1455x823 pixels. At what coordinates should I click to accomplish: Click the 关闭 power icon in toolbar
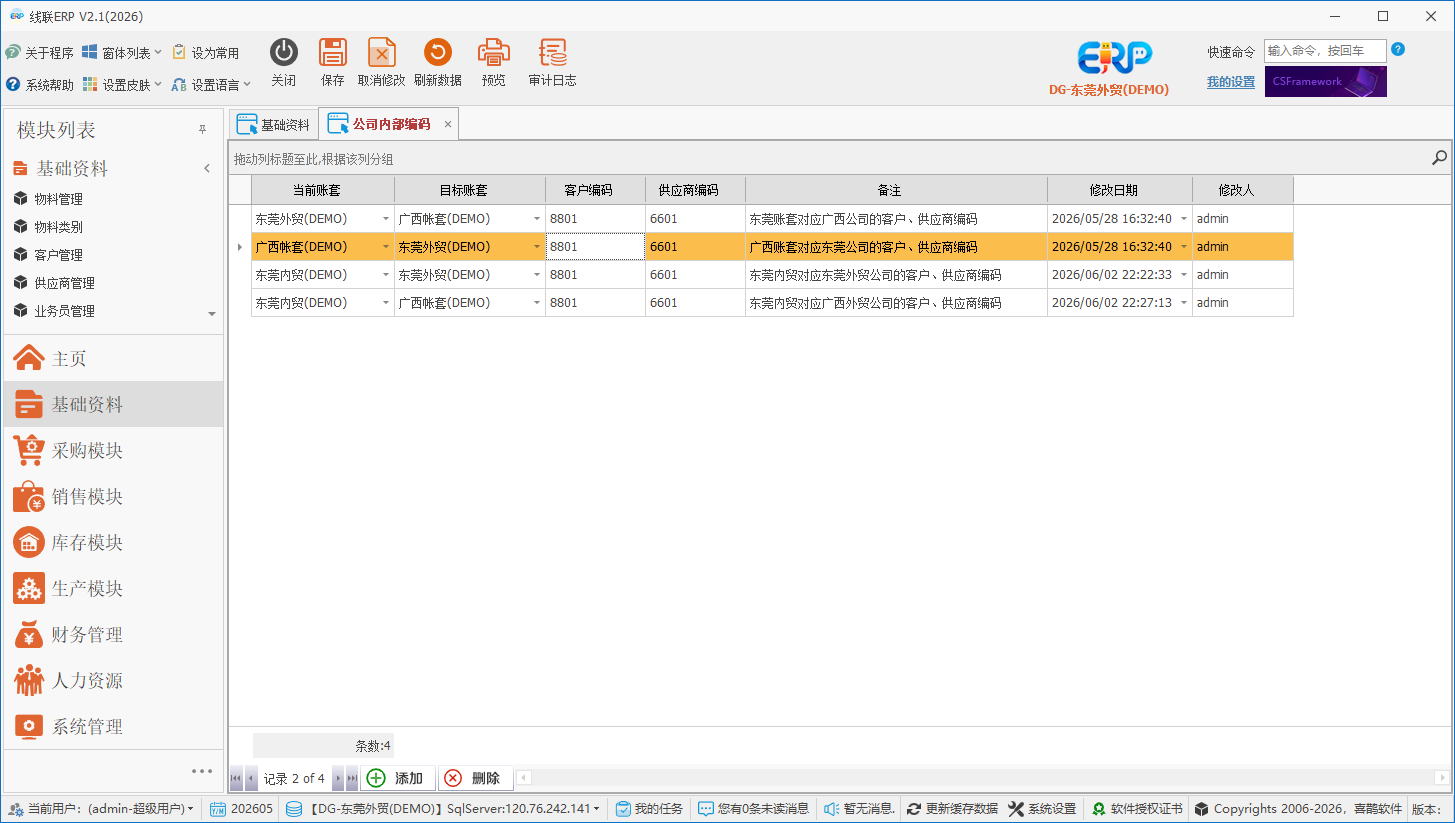coord(284,53)
